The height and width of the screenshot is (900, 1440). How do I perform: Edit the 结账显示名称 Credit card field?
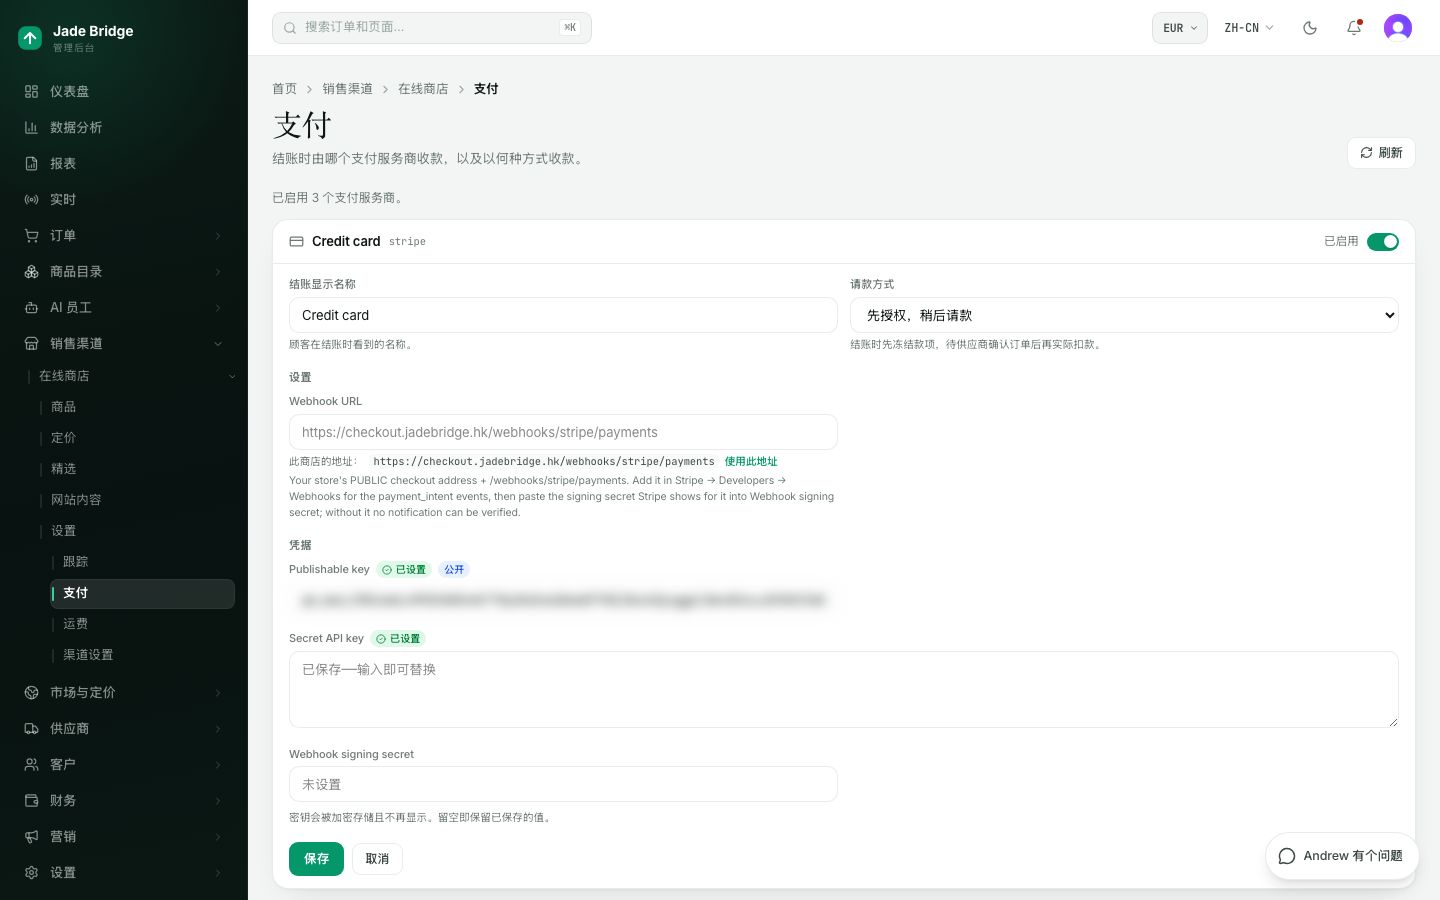coord(563,315)
